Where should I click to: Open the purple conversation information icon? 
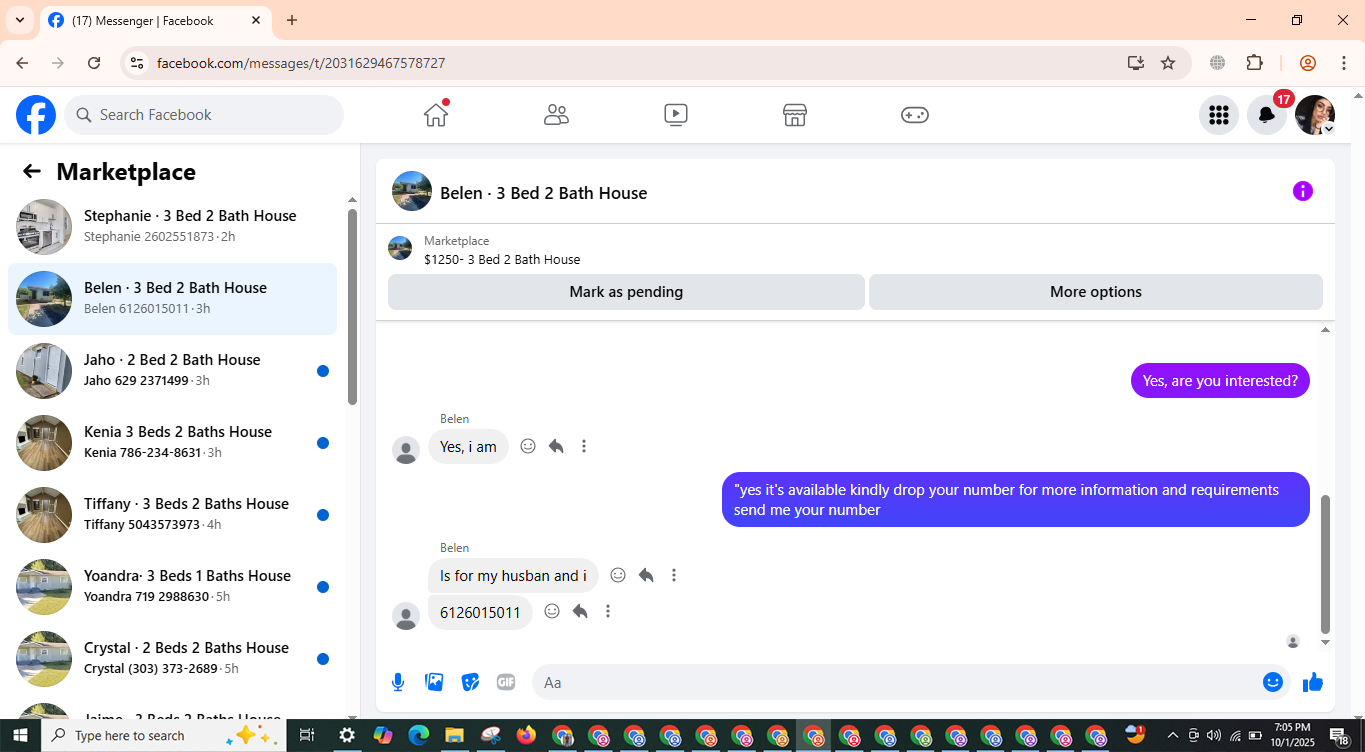coord(1302,191)
